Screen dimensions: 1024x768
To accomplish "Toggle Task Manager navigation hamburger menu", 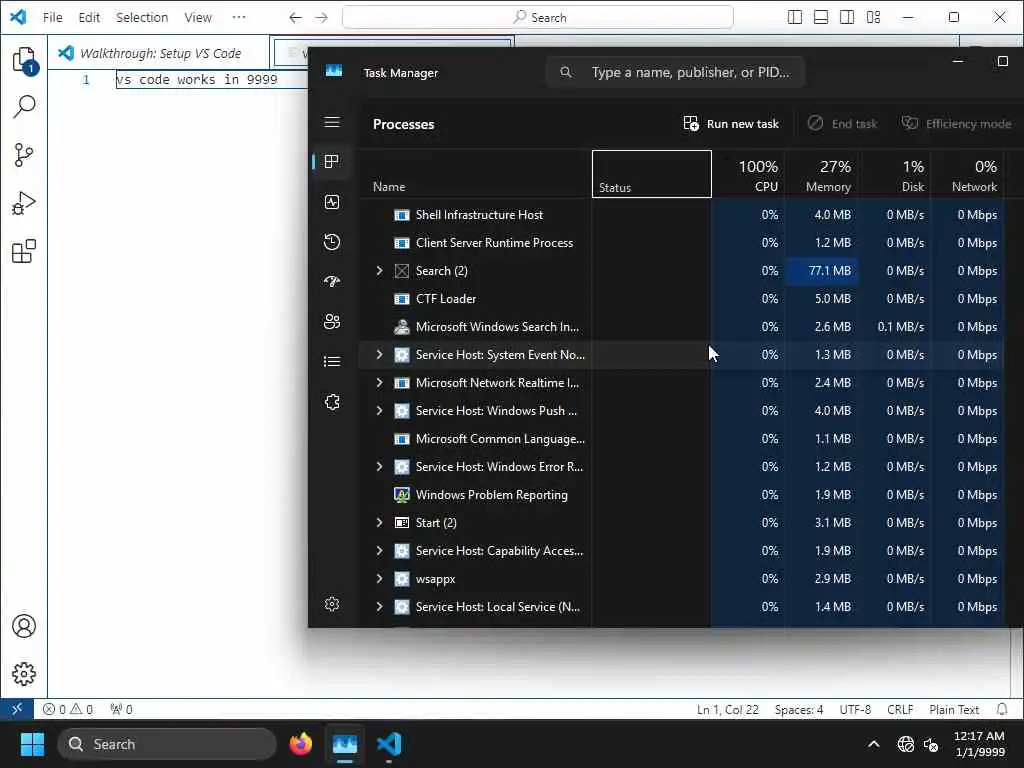I will 332,122.
